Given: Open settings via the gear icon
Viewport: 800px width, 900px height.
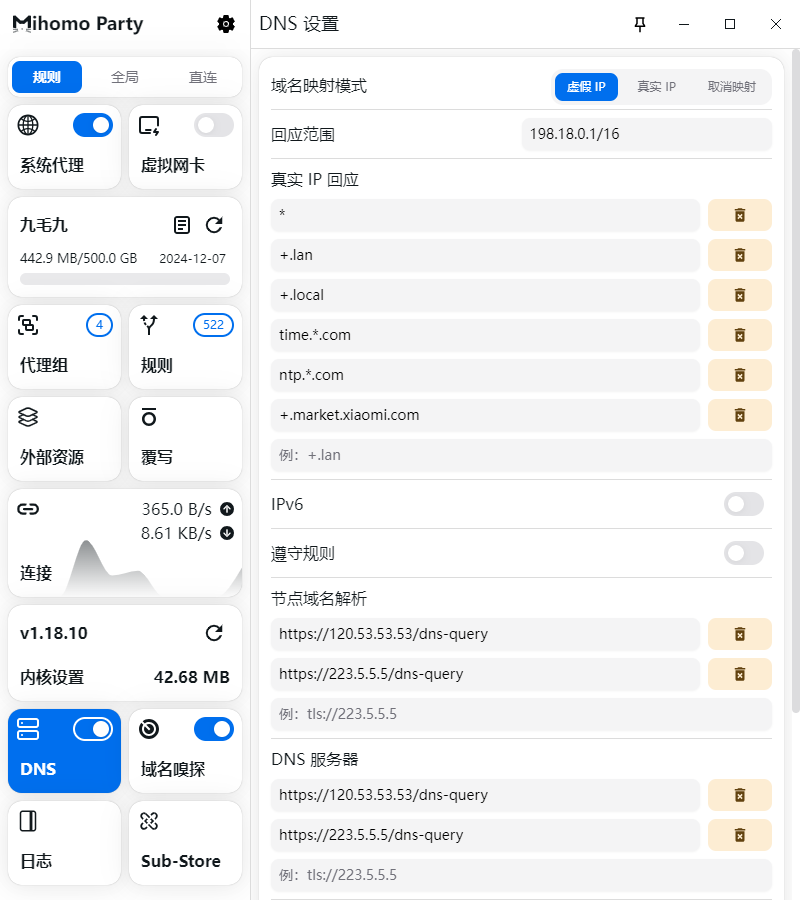Looking at the screenshot, I should click(x=226, y=24).
